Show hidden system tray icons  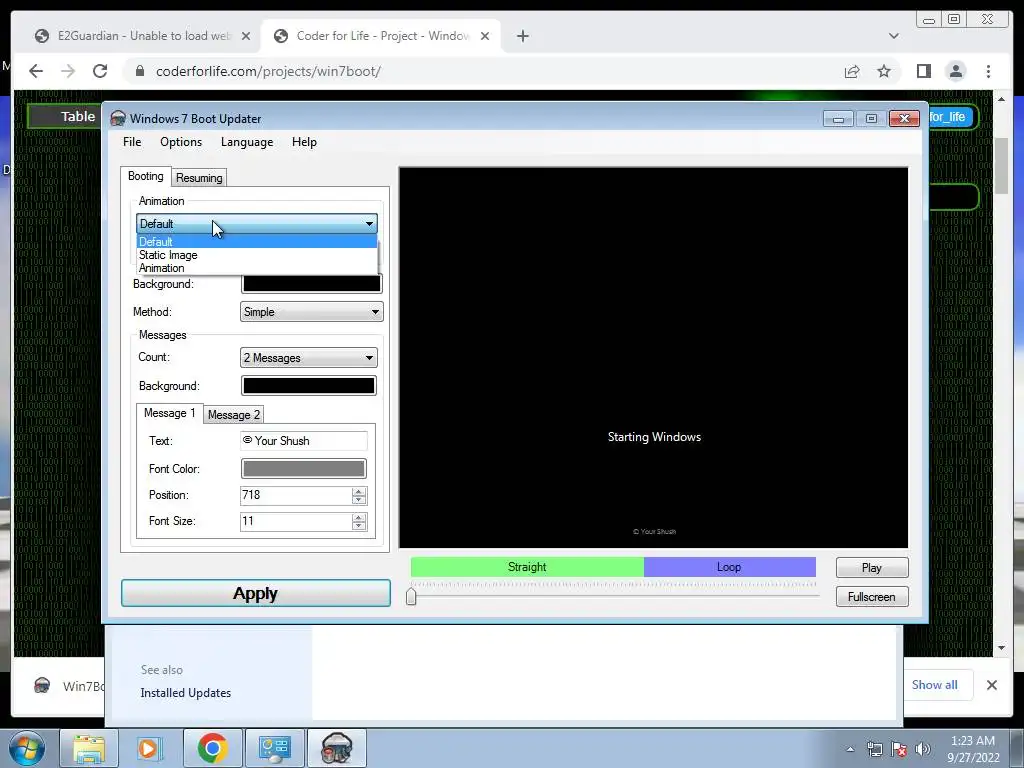coord(850,749)
